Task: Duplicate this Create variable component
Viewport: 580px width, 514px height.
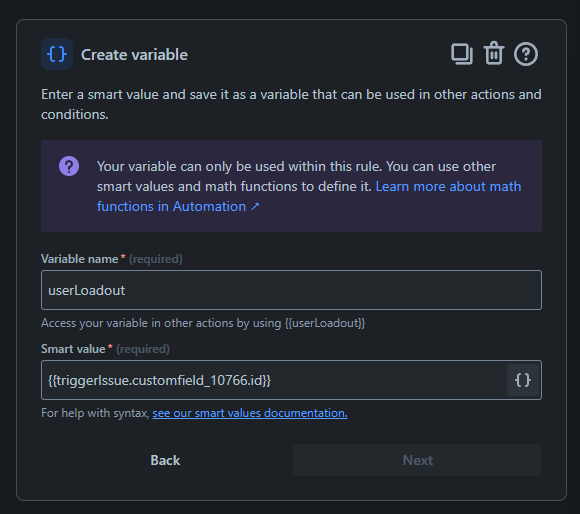Action: point(462,54)
